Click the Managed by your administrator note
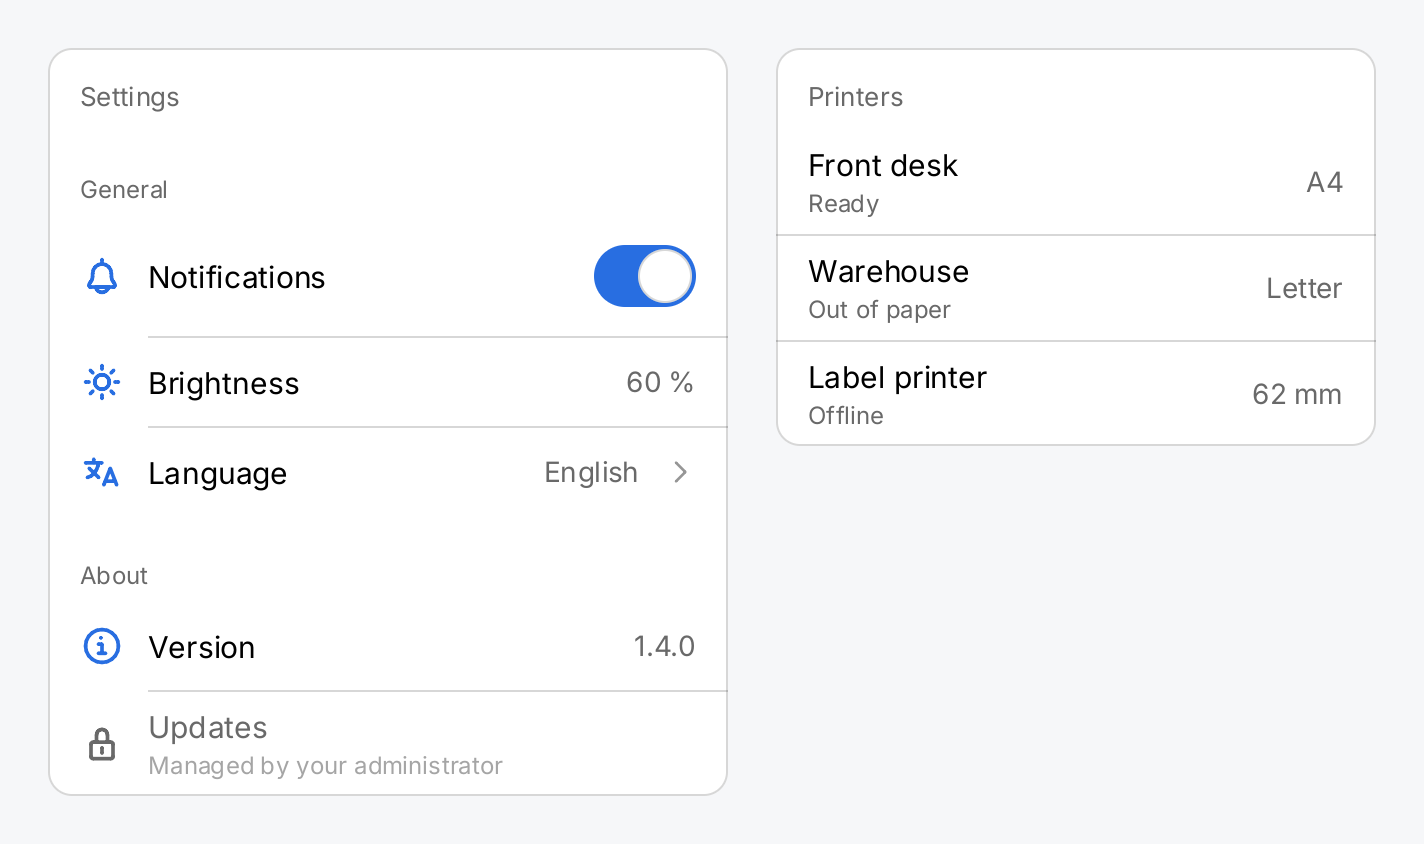 [x=326, y=765]
